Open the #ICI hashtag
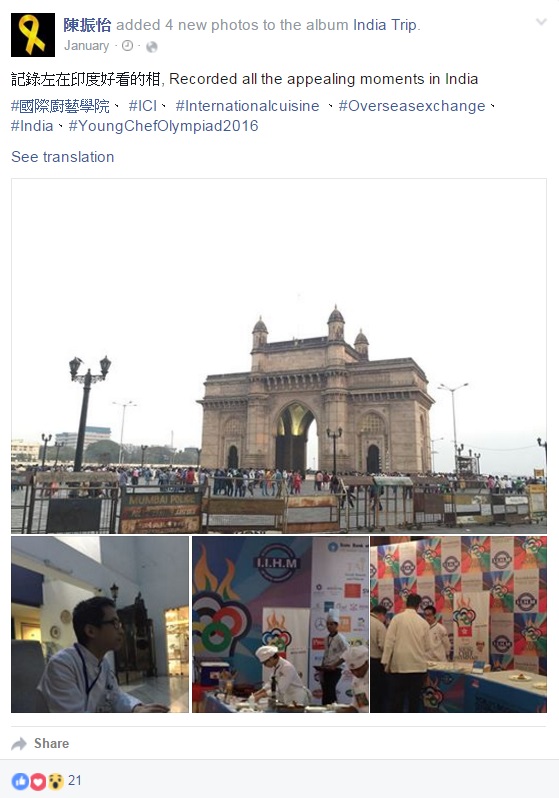The width and height of the screenshot is (559, 798). tap(143, 106)
